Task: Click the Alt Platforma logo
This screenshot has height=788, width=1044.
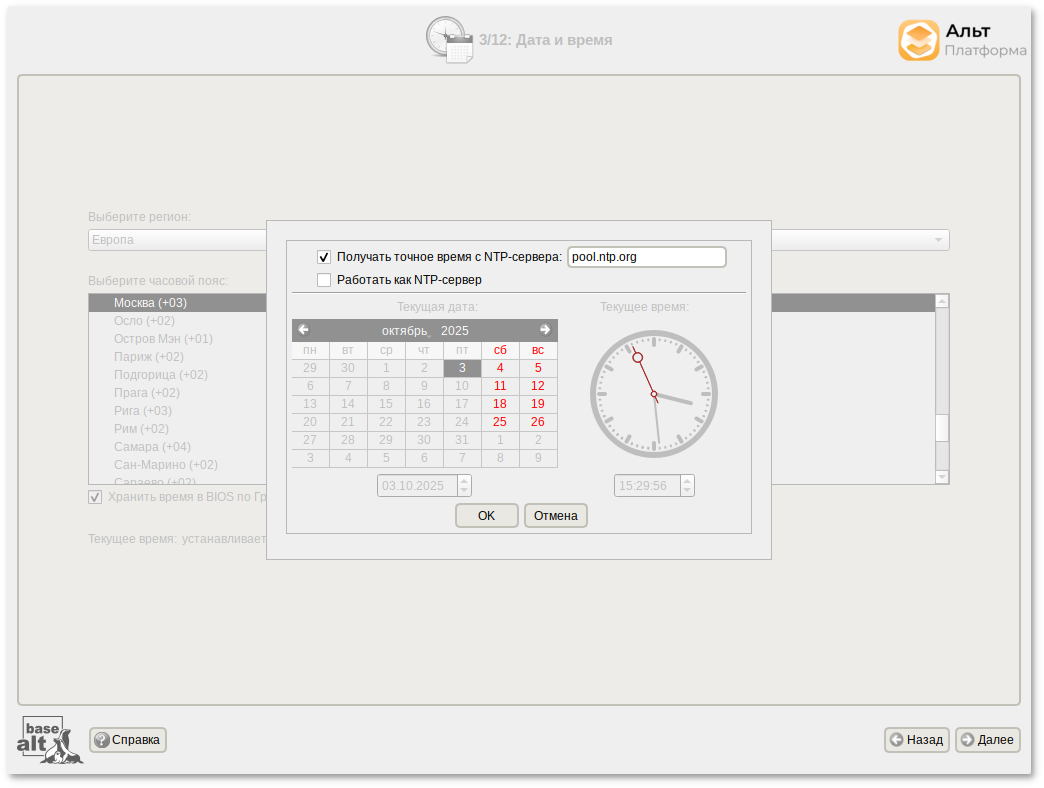Action: coord(961,41)
